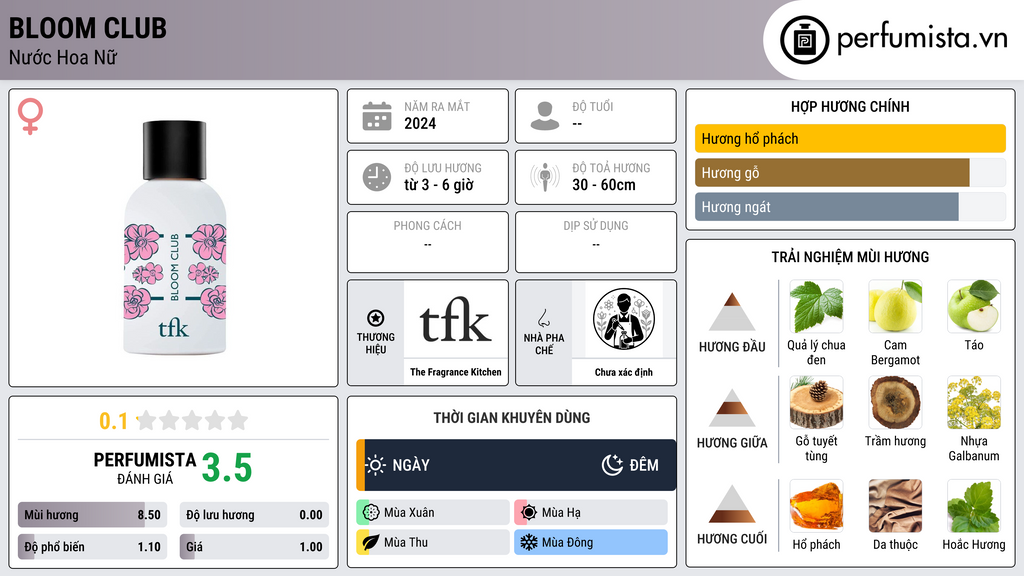The image size is (1024, 576).
Task: Click the nose icon above Nhà pha chế
Action: (x=543, y=318)
